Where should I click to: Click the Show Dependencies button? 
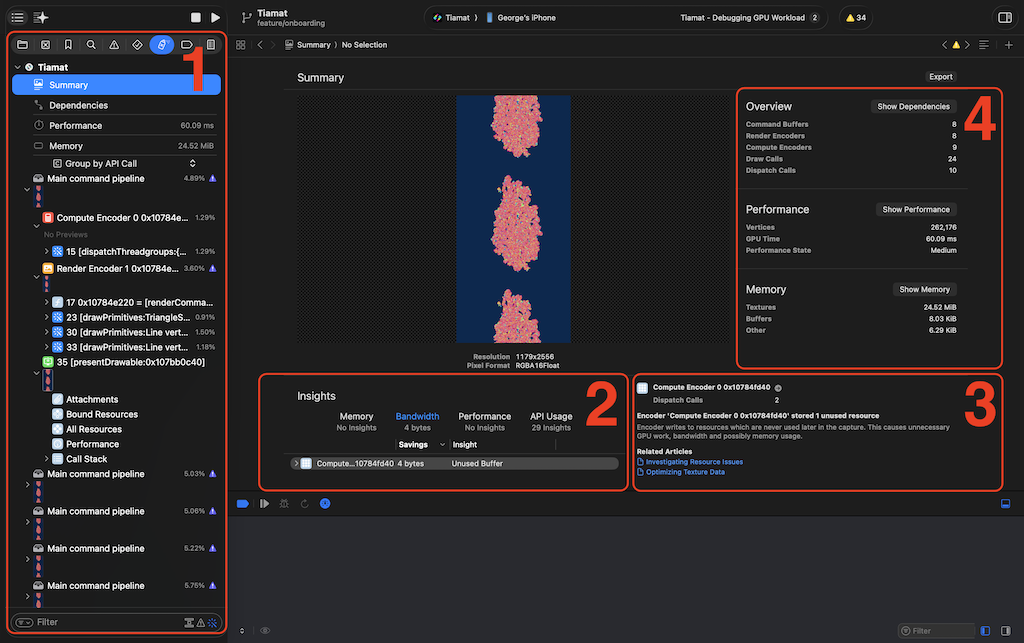[x=914, y=106]
